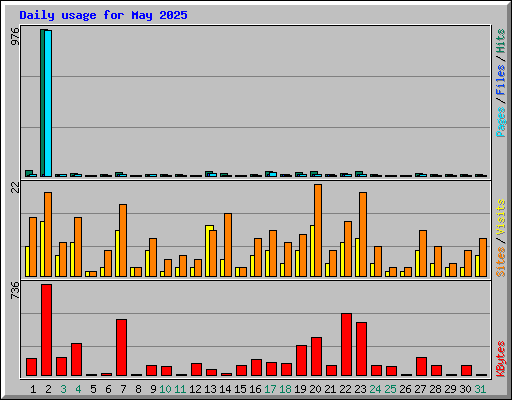Select day '27' on the x-axis

420,389
